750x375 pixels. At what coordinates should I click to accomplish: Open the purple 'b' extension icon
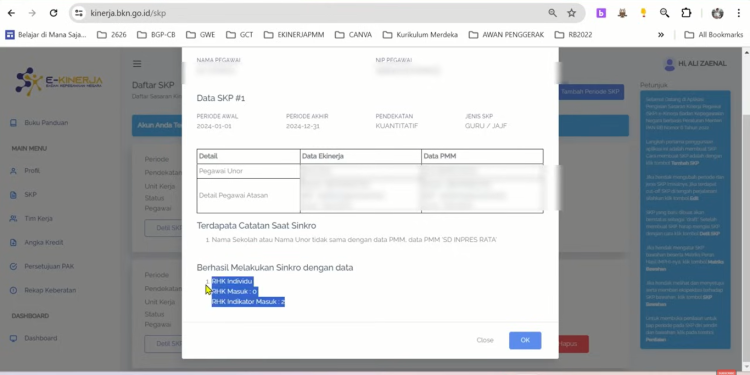[x=601, y=13]
